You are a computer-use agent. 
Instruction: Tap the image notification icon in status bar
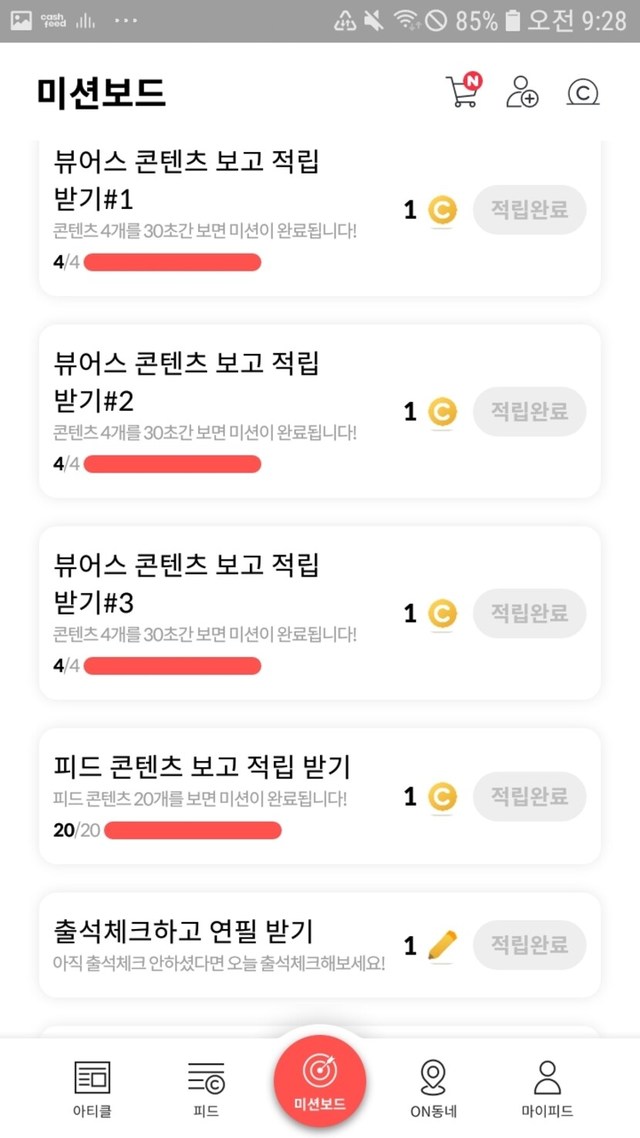pyautogui.click(x=21, y=20)
